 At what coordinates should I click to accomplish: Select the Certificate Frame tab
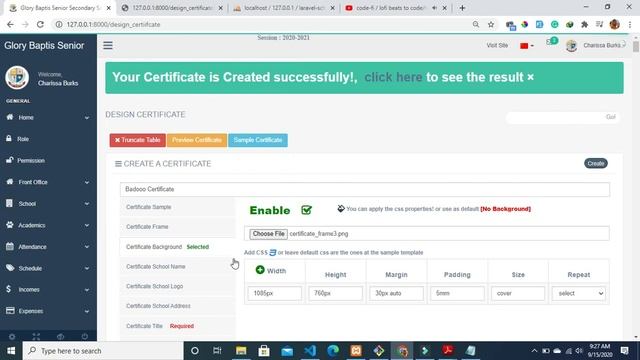tap(178, 227)
